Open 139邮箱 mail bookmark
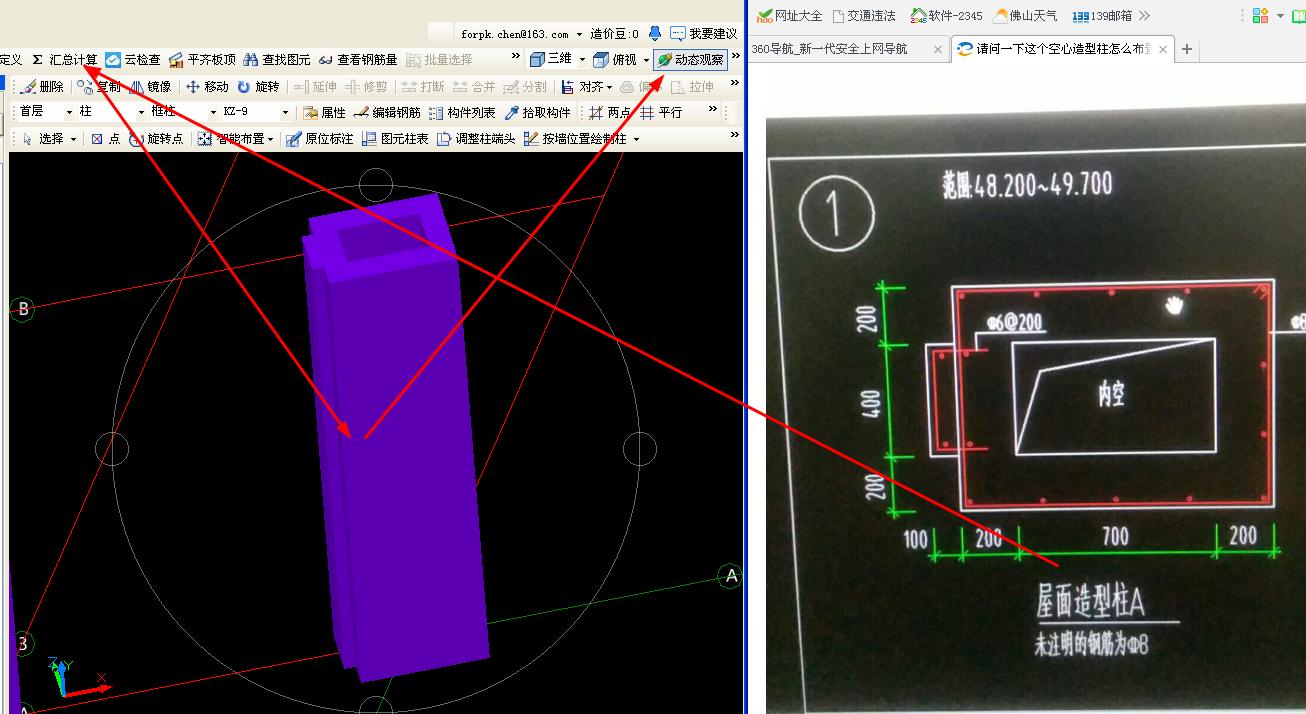This screenshot has height=714, width=1306. 1102,15
